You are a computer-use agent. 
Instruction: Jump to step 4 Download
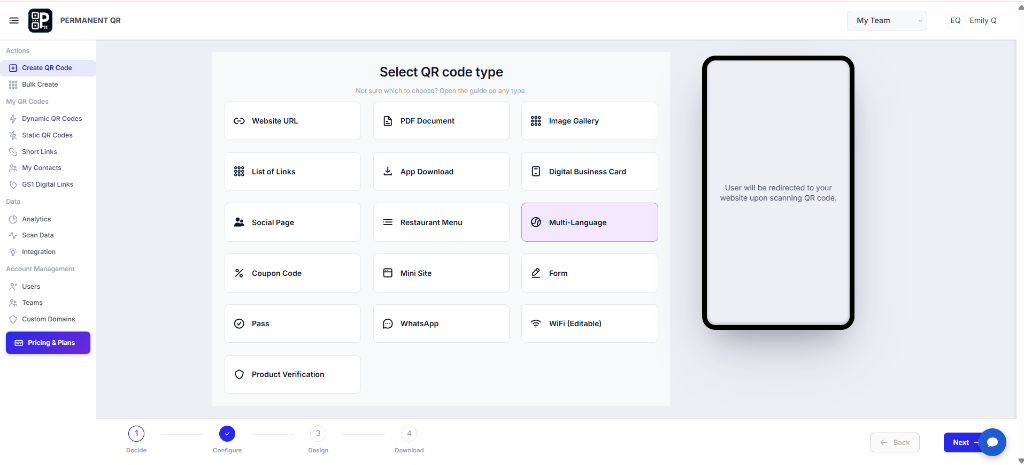[x=409, y=434]
